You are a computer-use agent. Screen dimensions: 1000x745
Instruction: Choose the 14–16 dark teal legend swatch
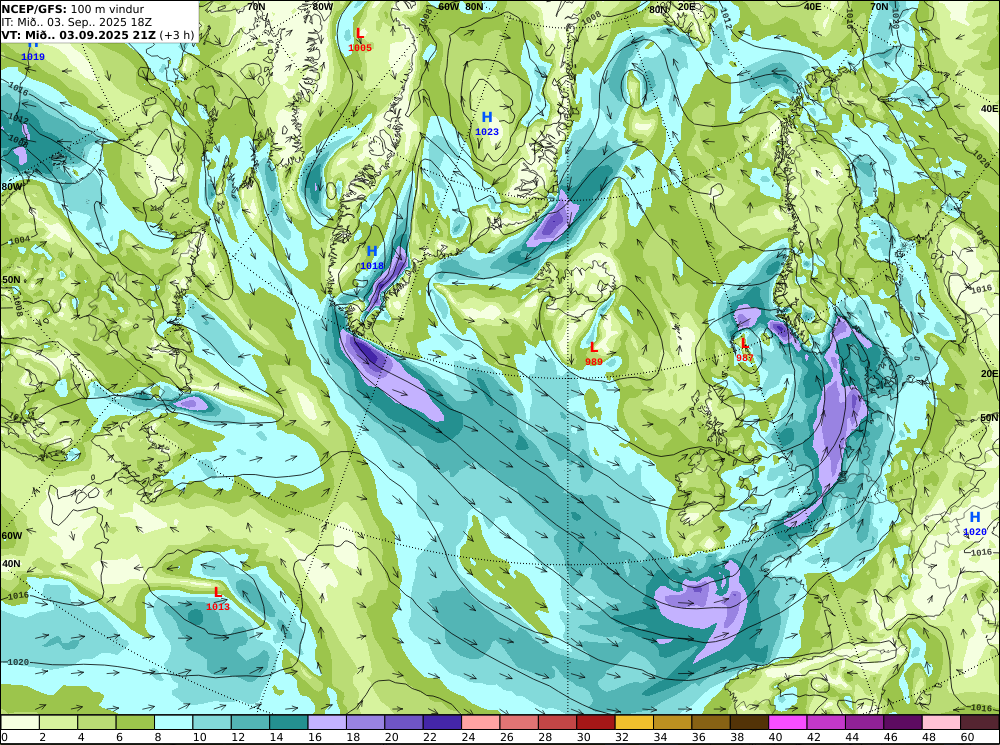pyautogui.click(x=289, y=722)
